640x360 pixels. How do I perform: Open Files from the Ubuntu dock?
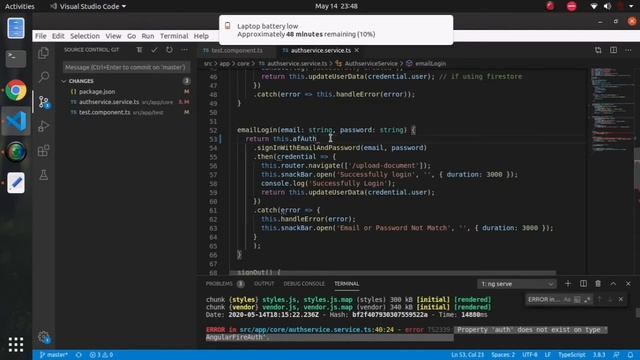pos(16,28)
